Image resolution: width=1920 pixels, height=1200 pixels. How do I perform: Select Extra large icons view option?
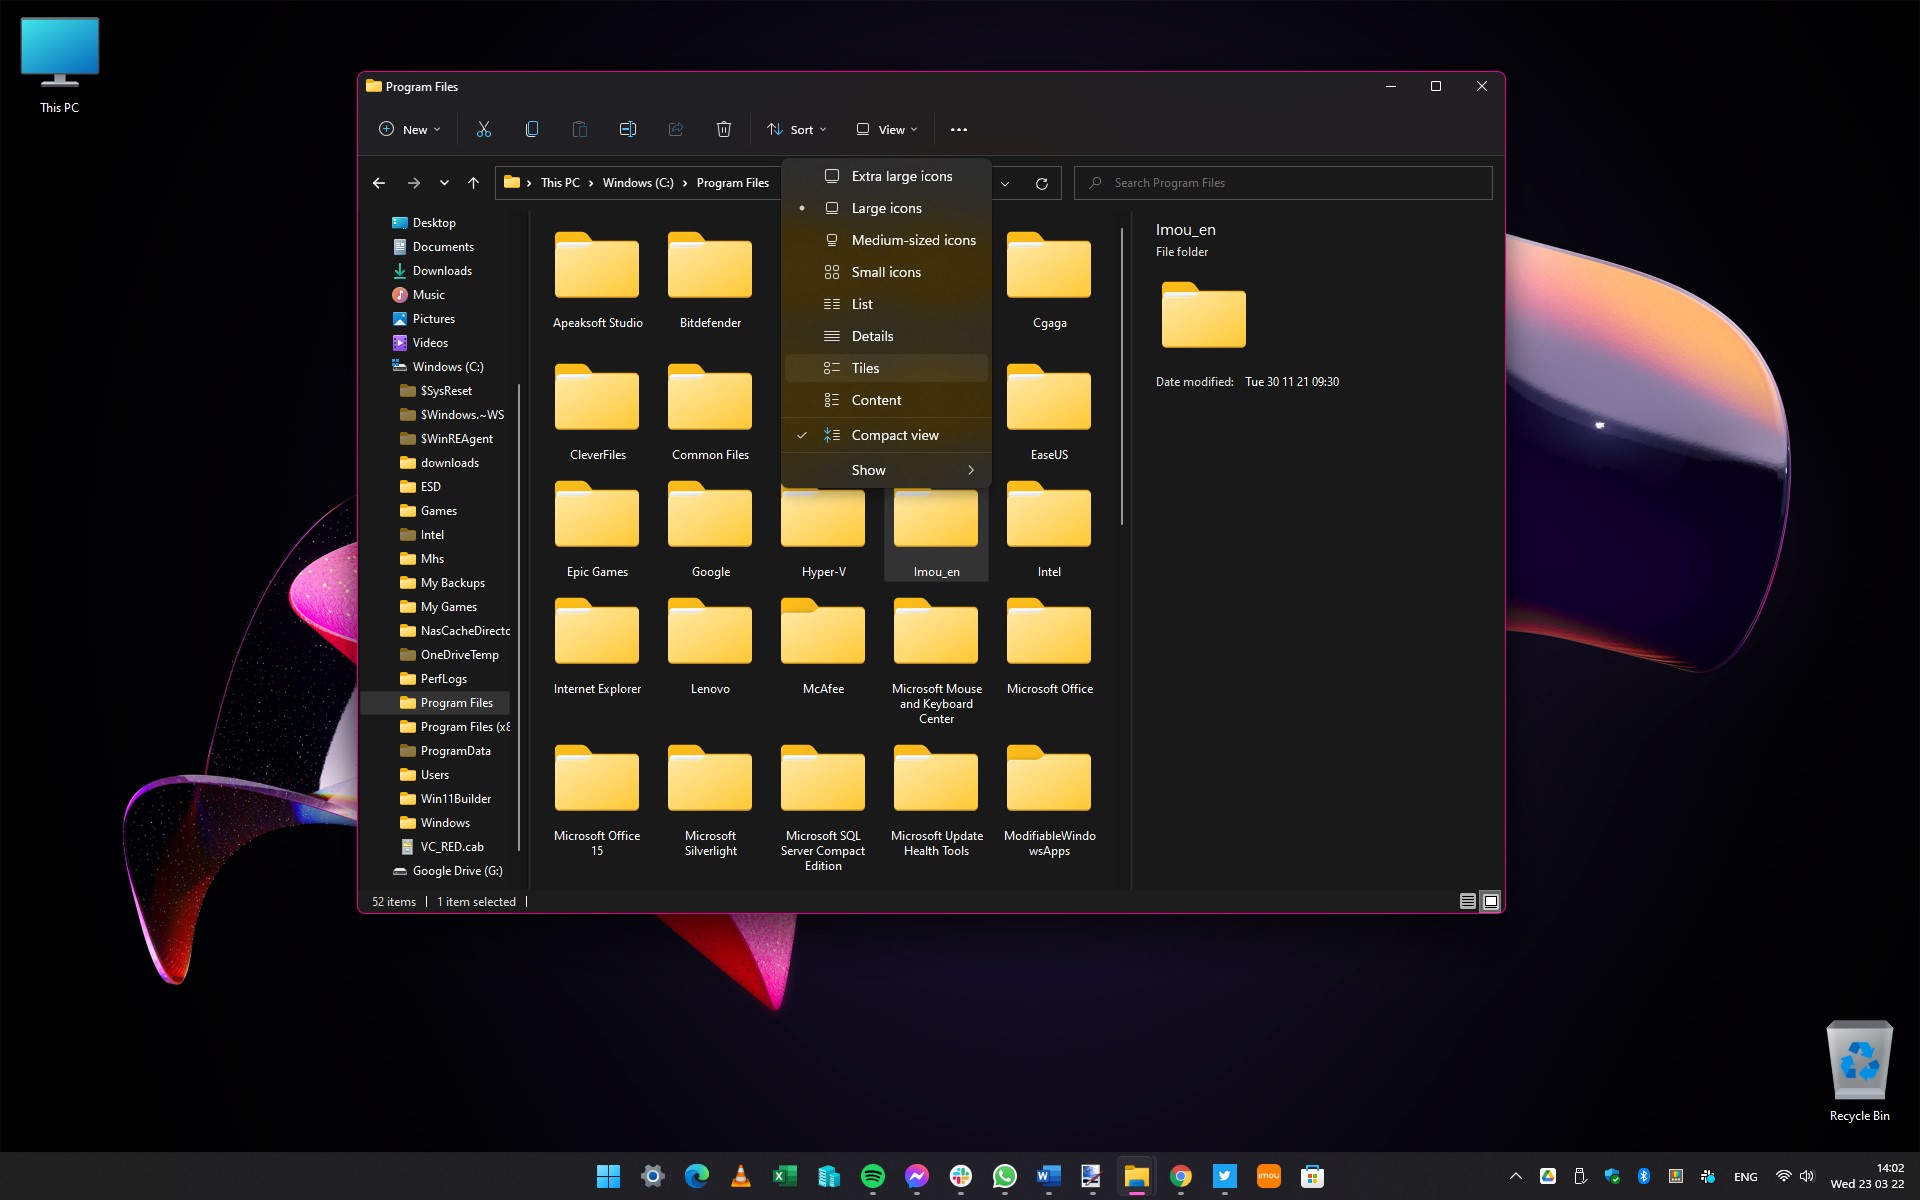(x=899, y=175)
